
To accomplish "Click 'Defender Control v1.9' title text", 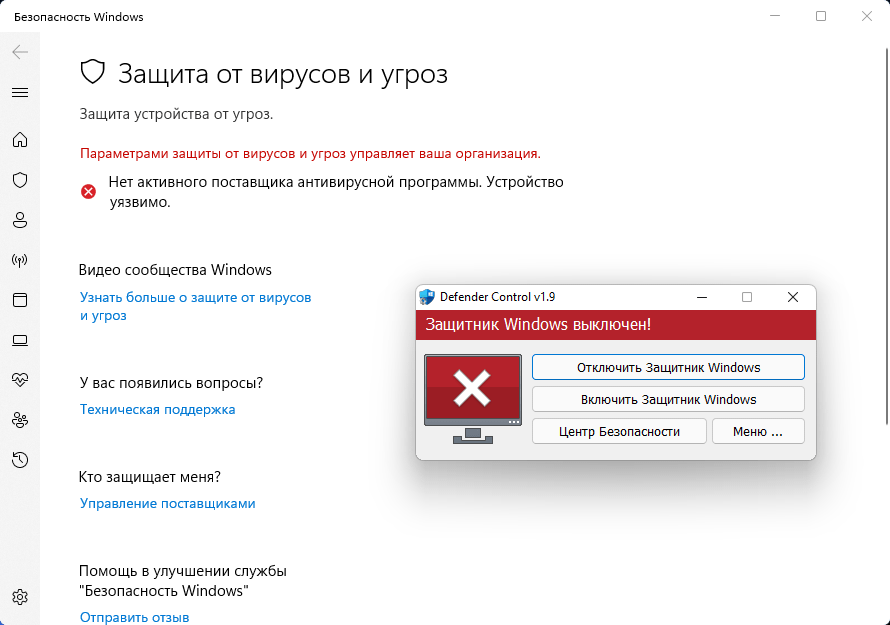I will point(497,297).
